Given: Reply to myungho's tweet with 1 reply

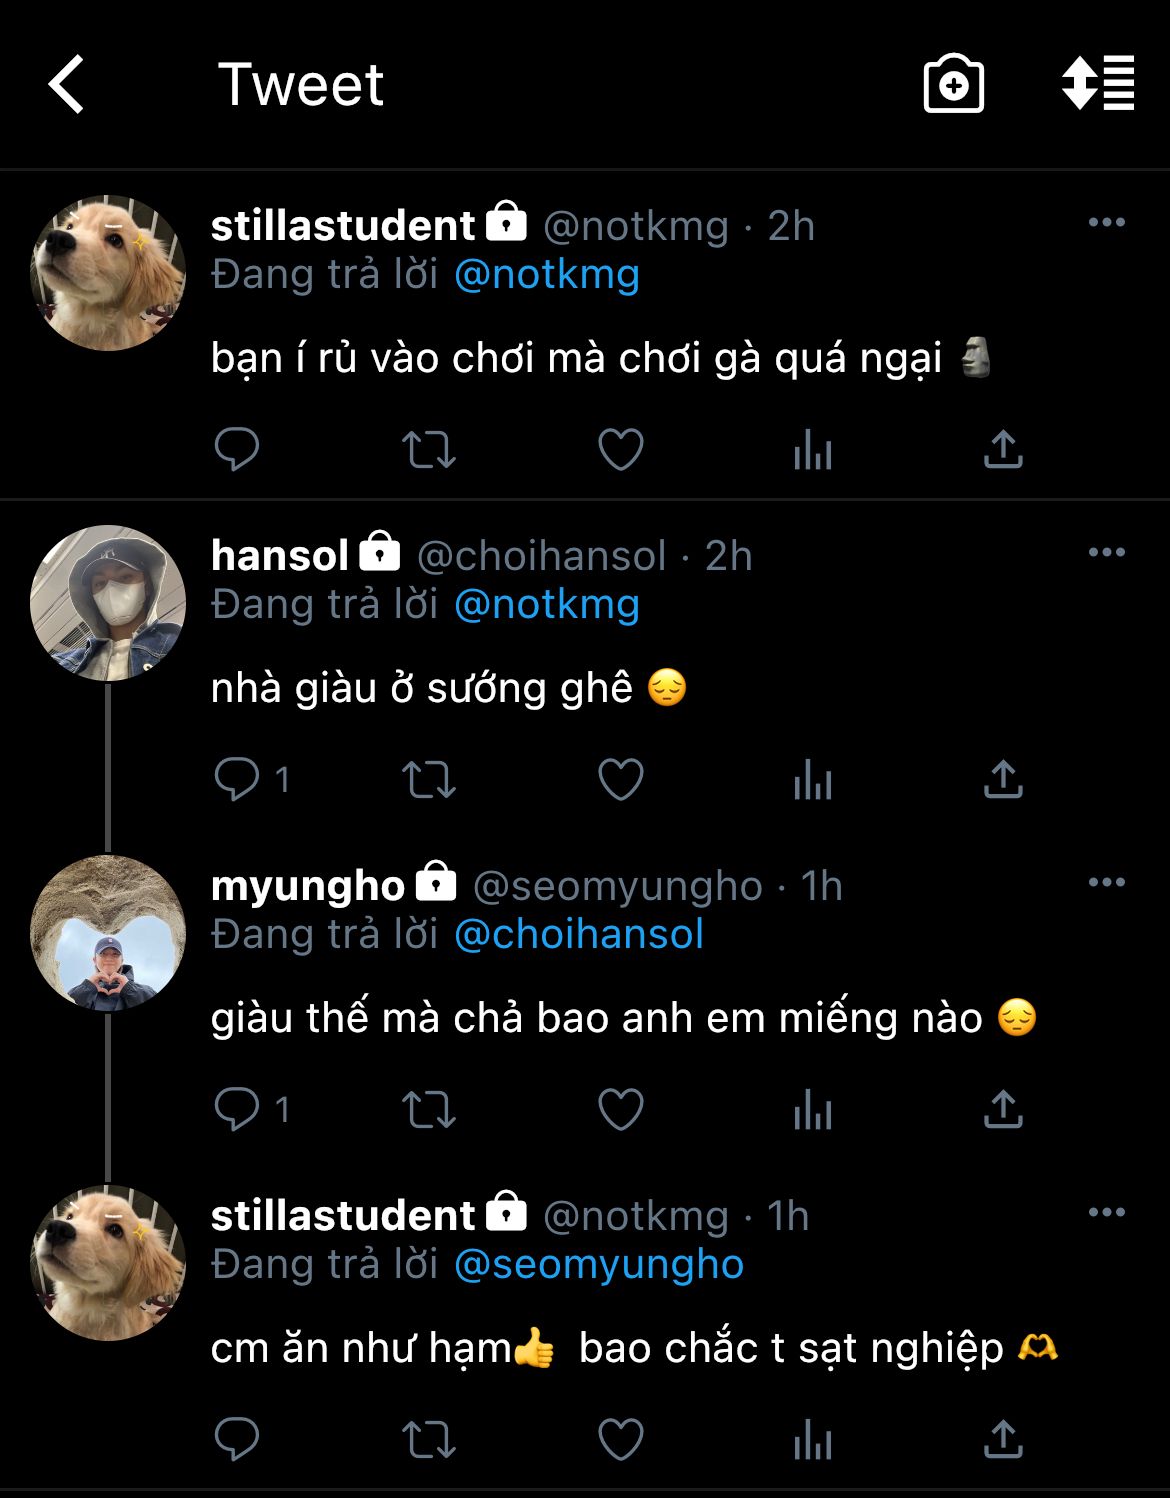Looking at the screenshot, I should (x=237, y=1110).
